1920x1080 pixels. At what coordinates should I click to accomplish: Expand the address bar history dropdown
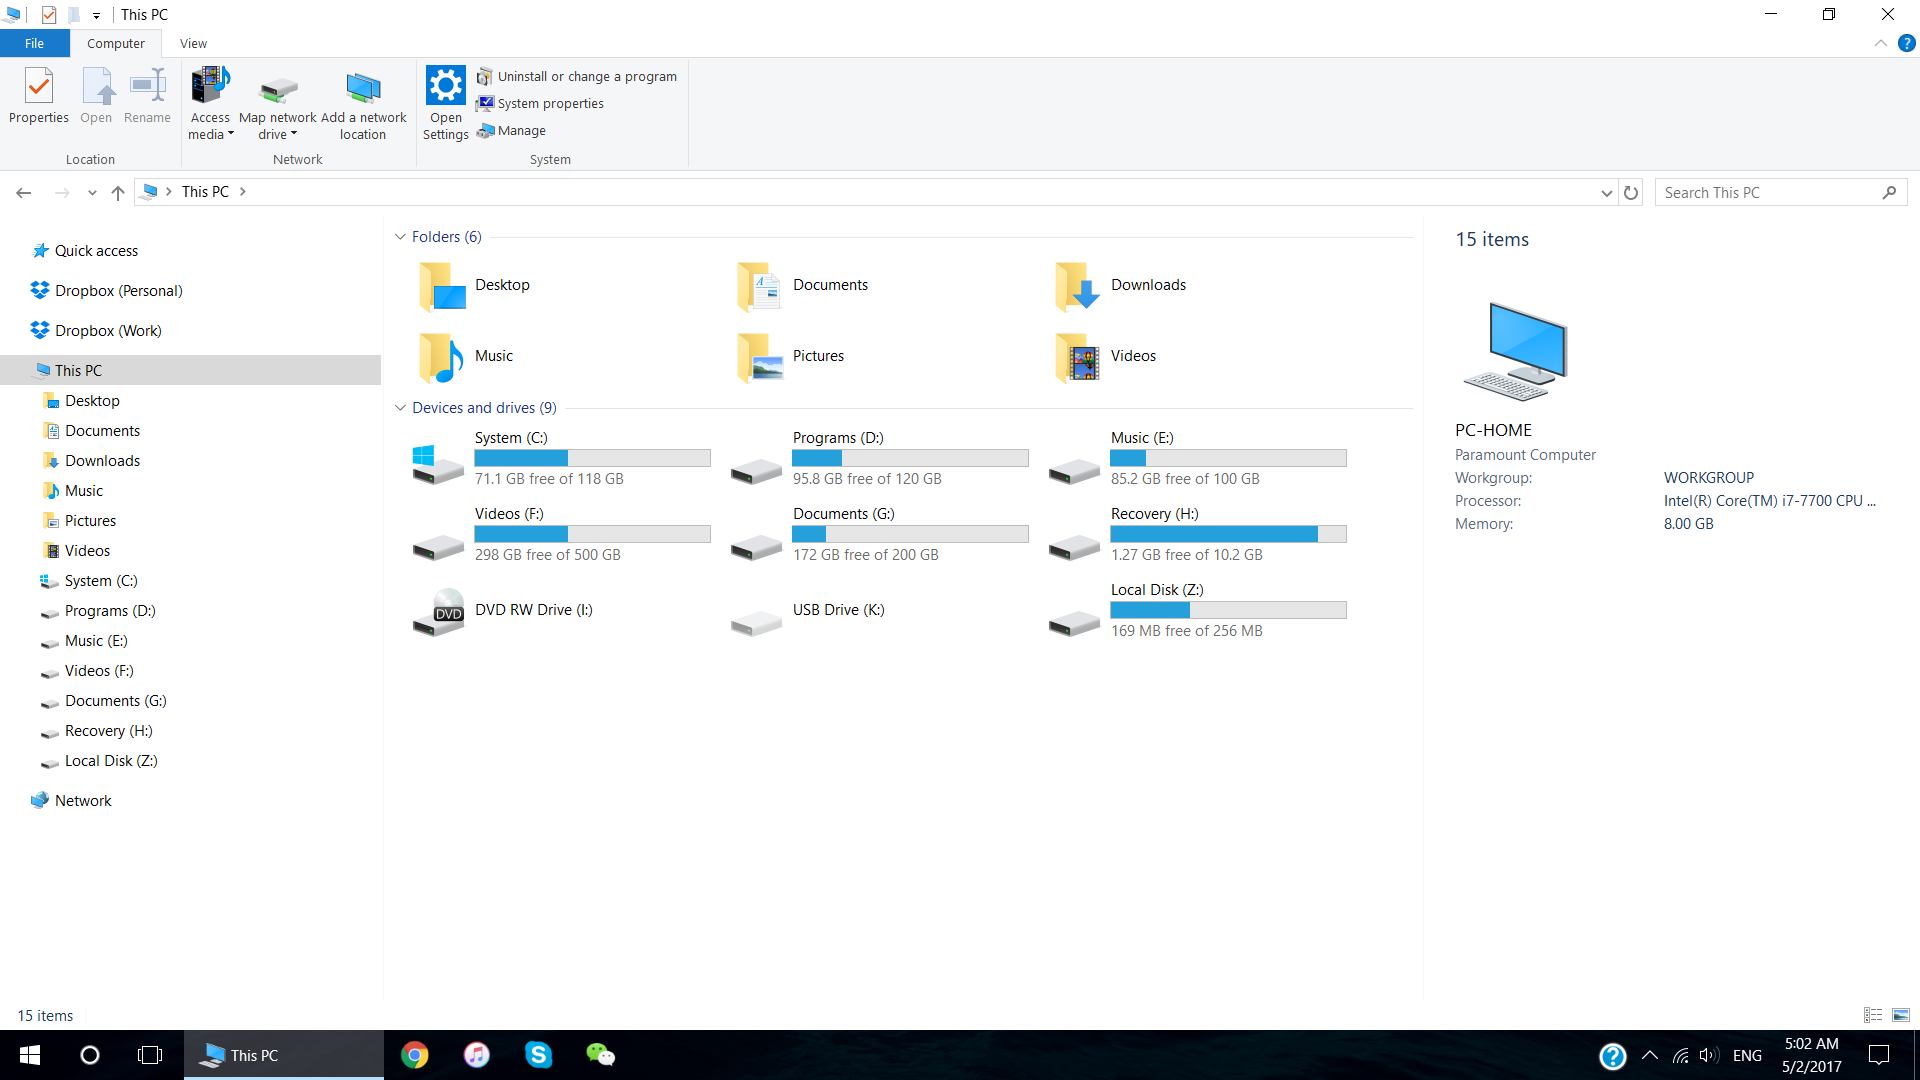click(1607, 192)
